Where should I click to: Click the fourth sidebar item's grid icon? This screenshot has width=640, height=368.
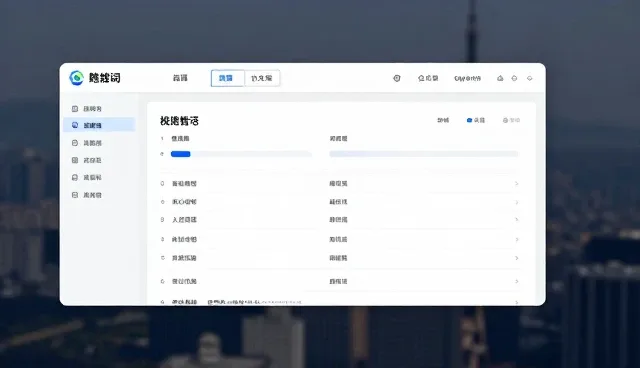[x=75, y=160]
